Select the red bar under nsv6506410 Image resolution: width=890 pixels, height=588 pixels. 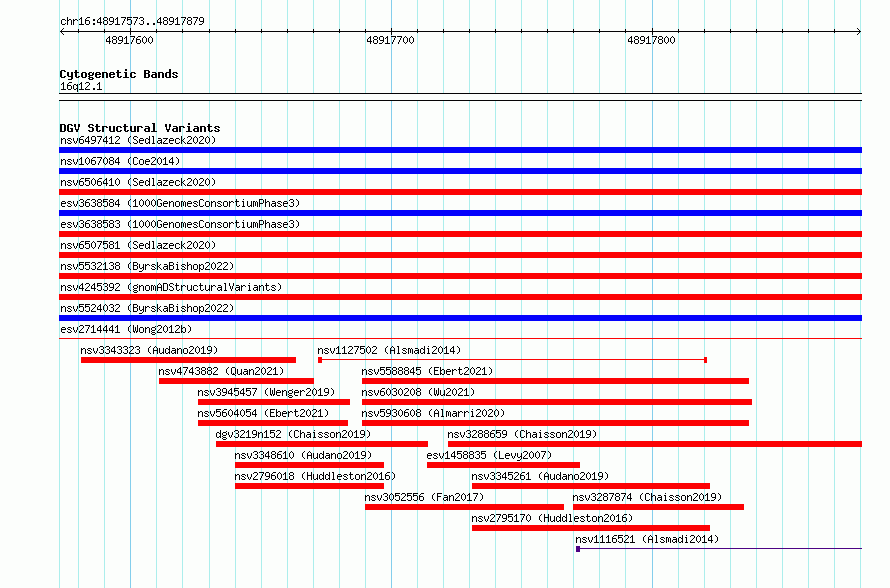pyautogui.click(x=460, y=192)
